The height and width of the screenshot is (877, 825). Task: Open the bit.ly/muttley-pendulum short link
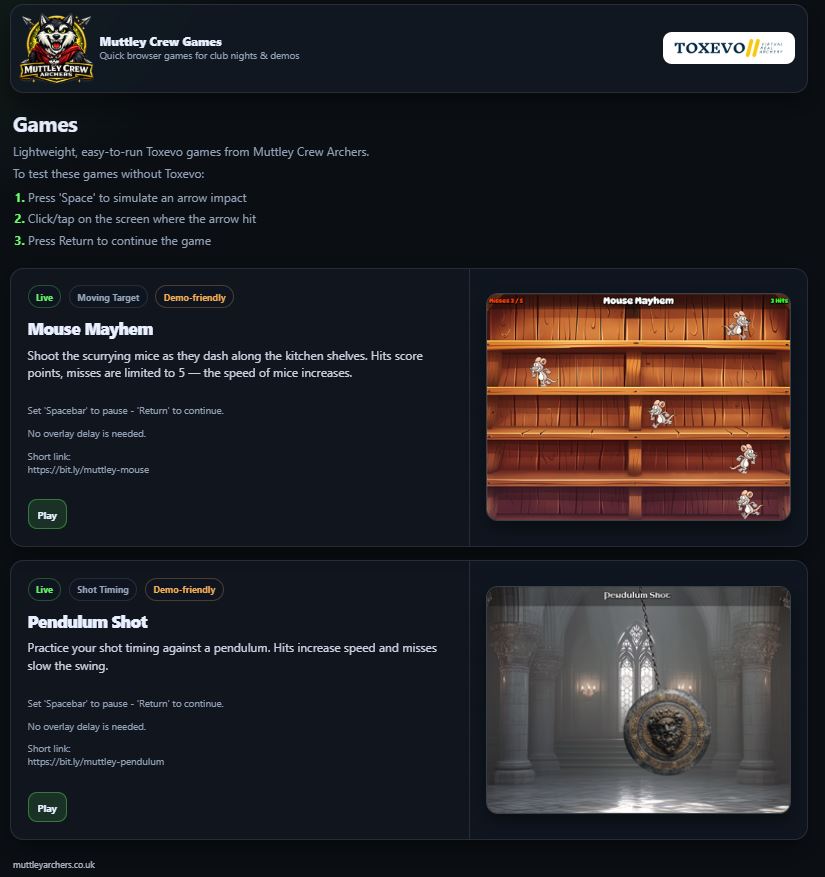[96, 762]
